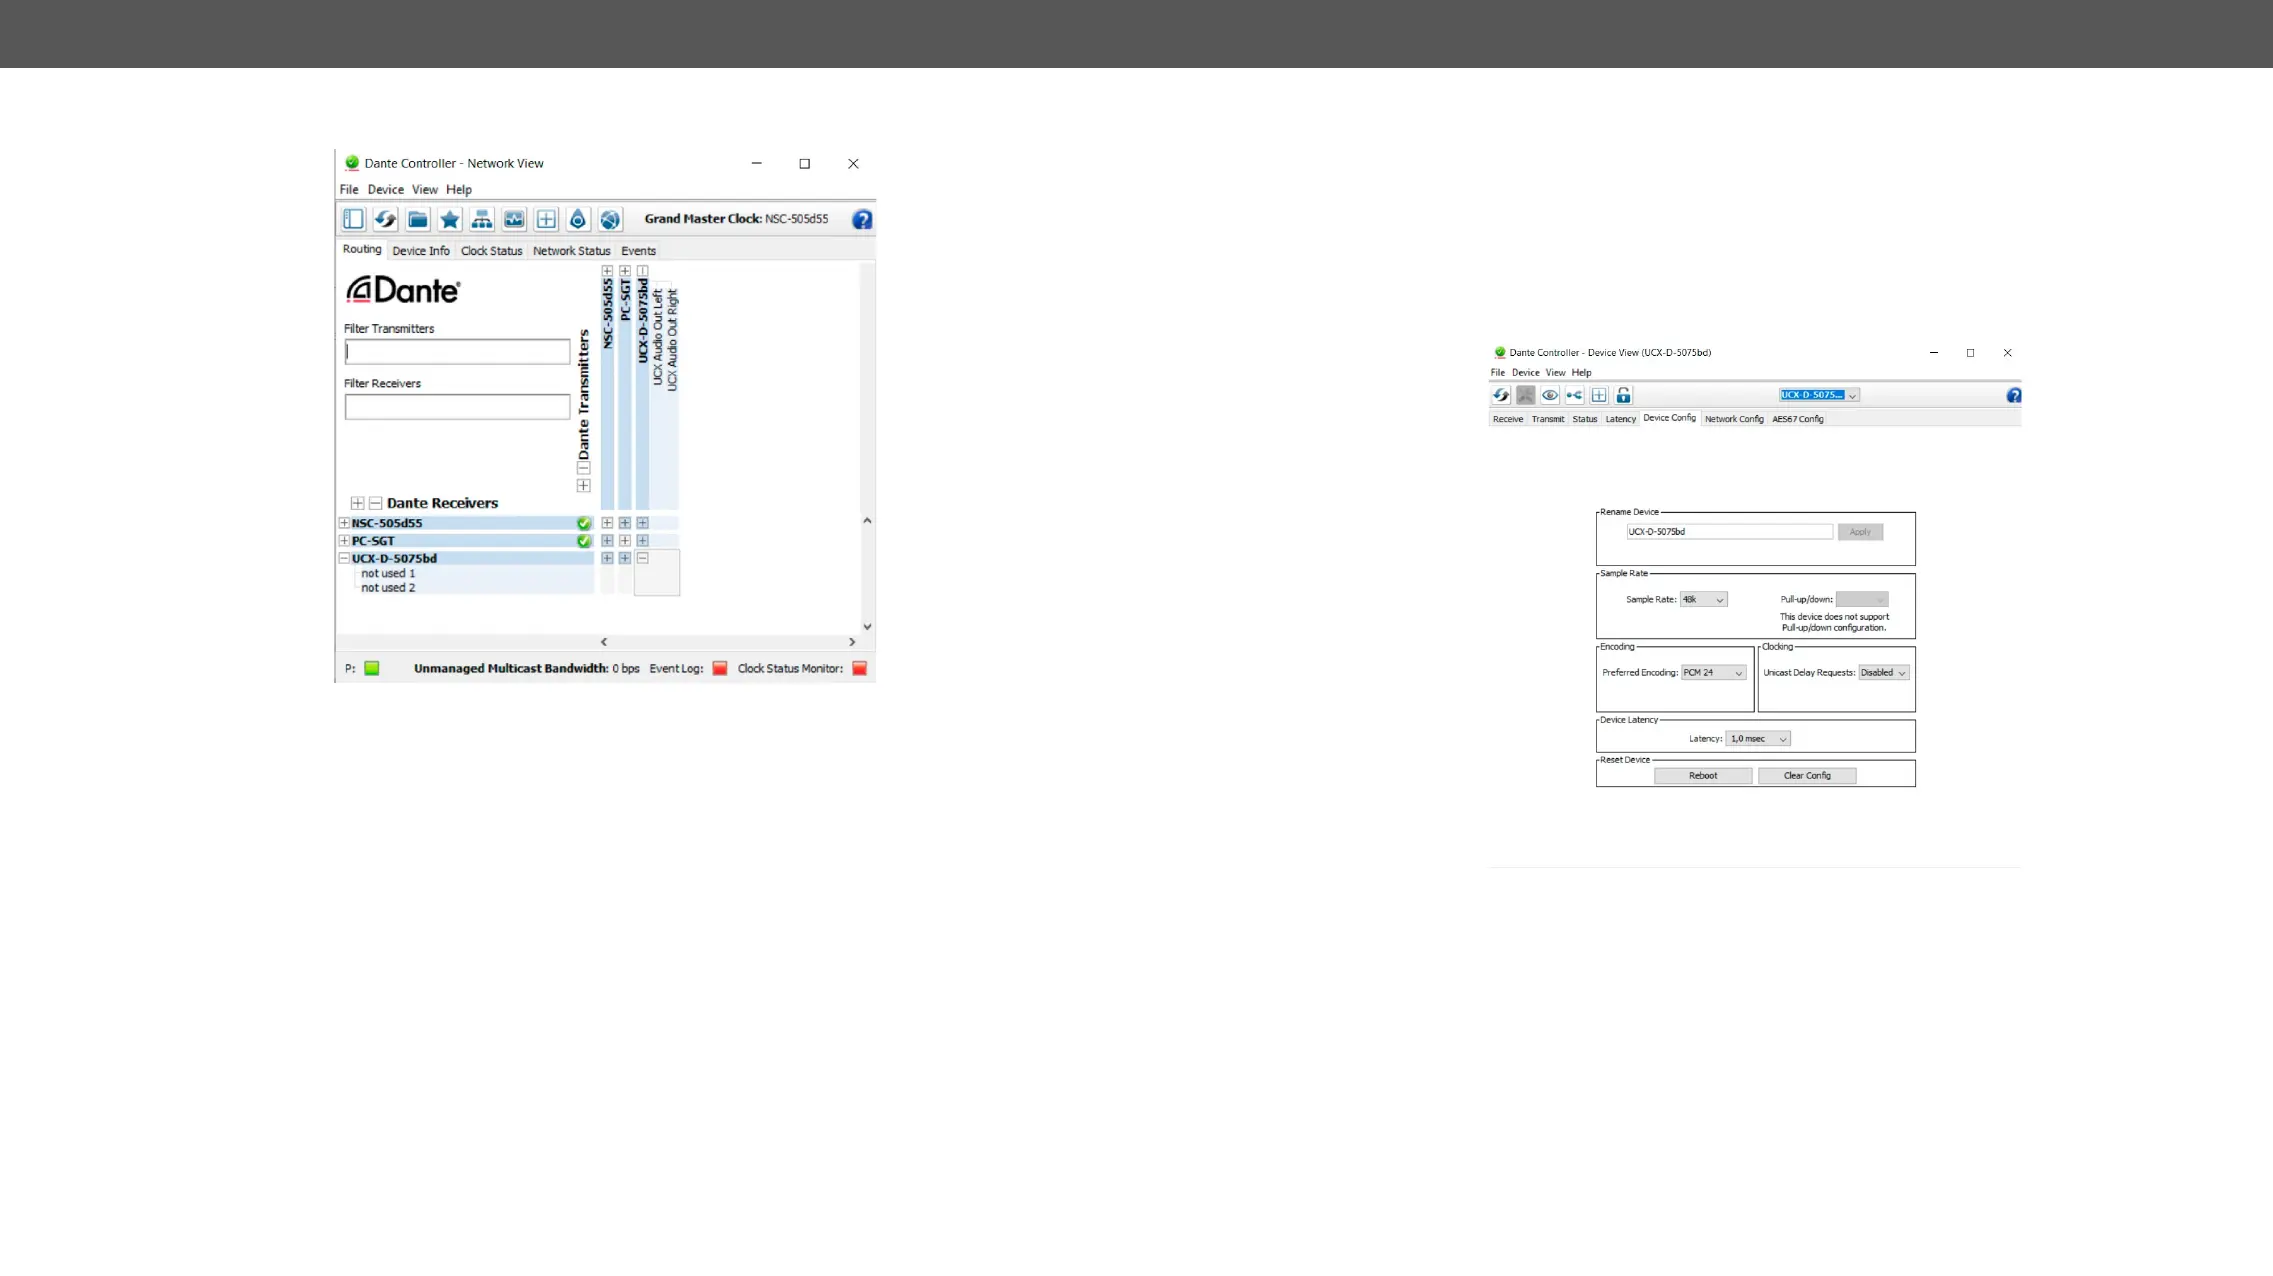Click green checkmark on NSC-505d55 receiver row
This screenshot has width=2273, height=1276.
click(584, 523)
